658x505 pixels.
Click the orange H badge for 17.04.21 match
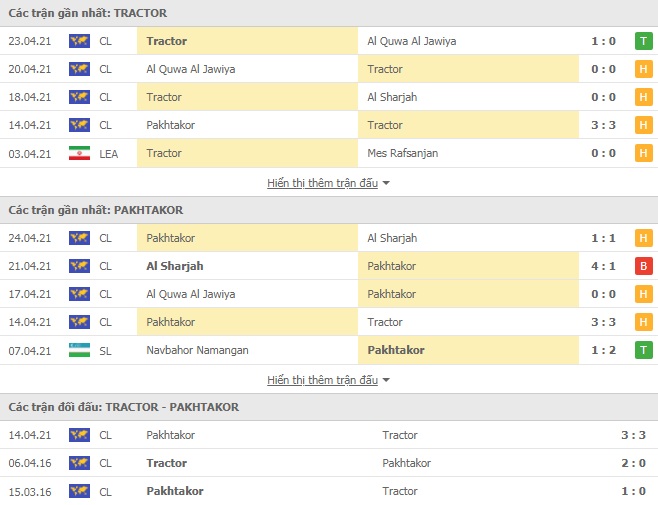[643, 294]
